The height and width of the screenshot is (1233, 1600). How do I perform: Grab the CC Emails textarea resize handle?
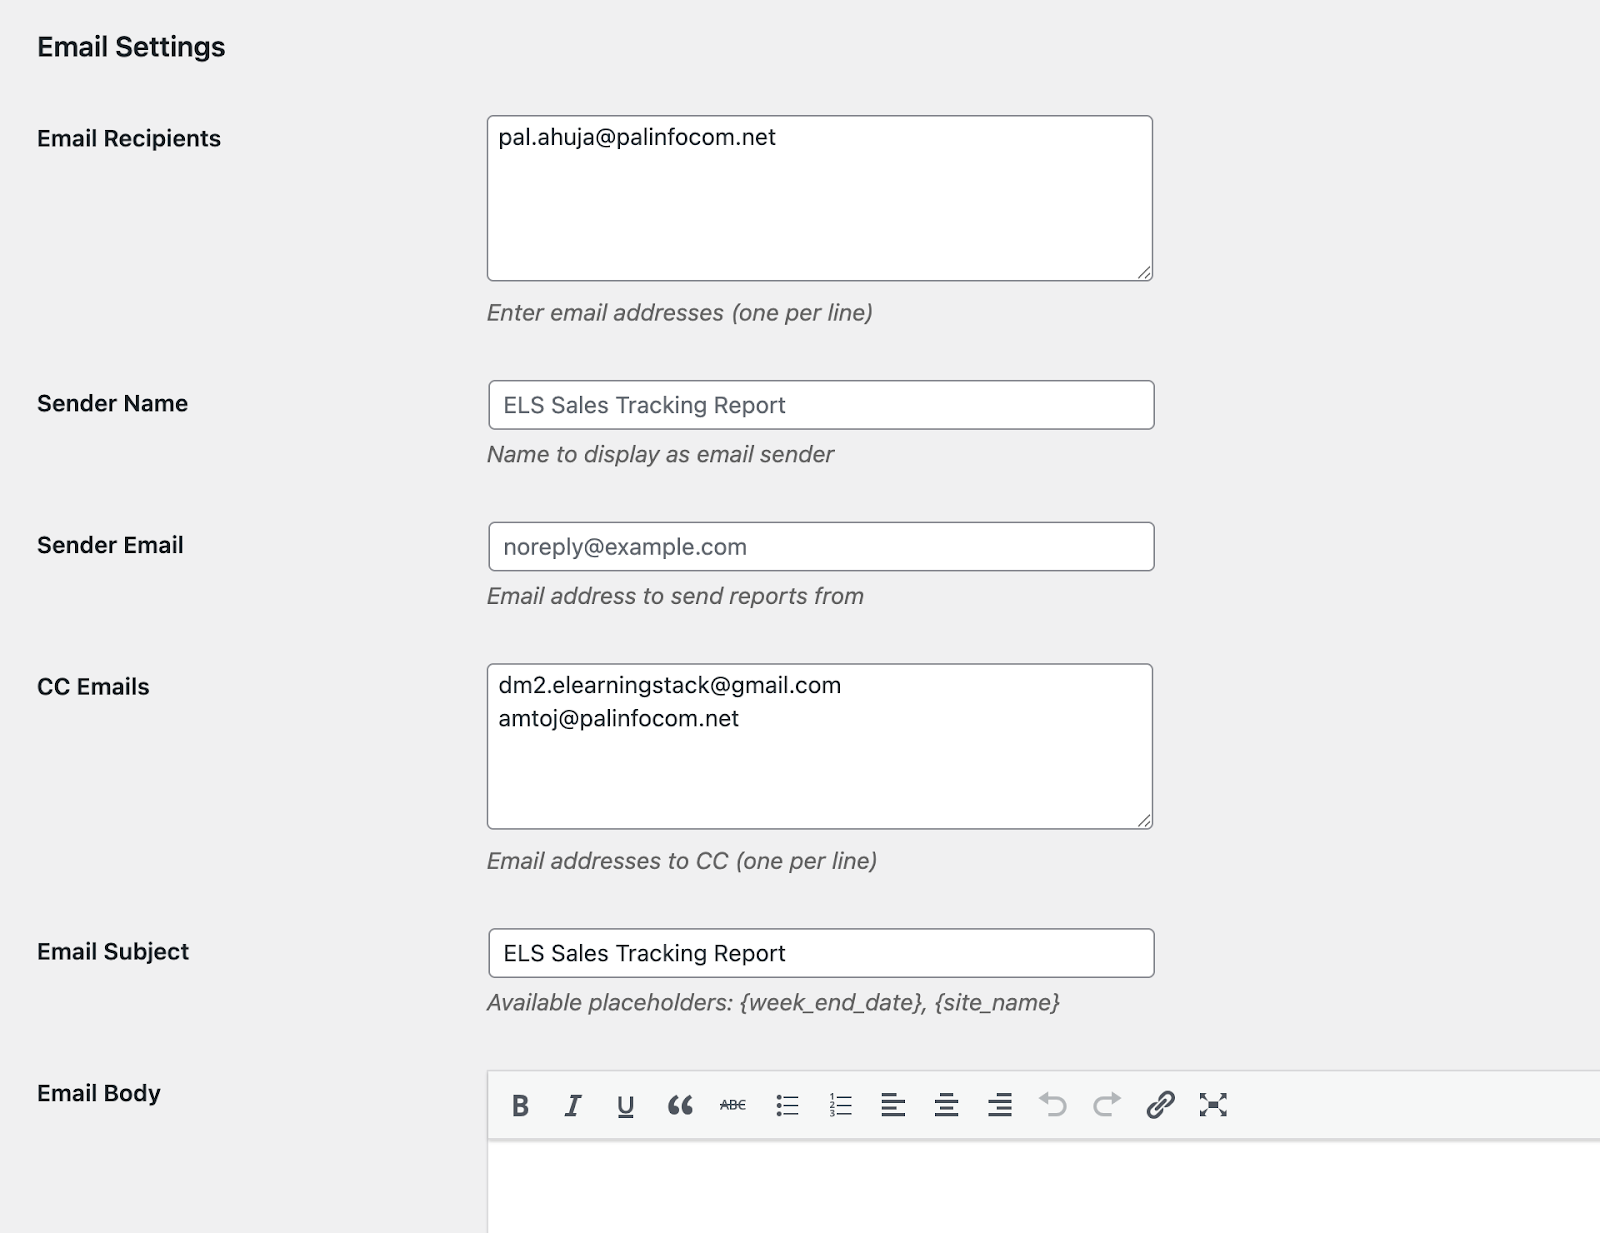coord(1144,820)
